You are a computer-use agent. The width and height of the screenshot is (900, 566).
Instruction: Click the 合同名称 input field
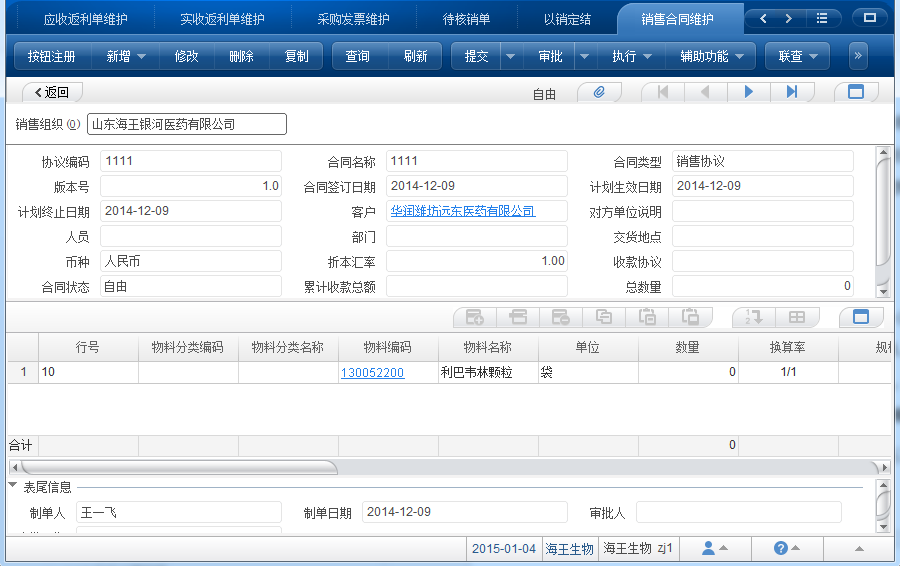pos(476,161)
